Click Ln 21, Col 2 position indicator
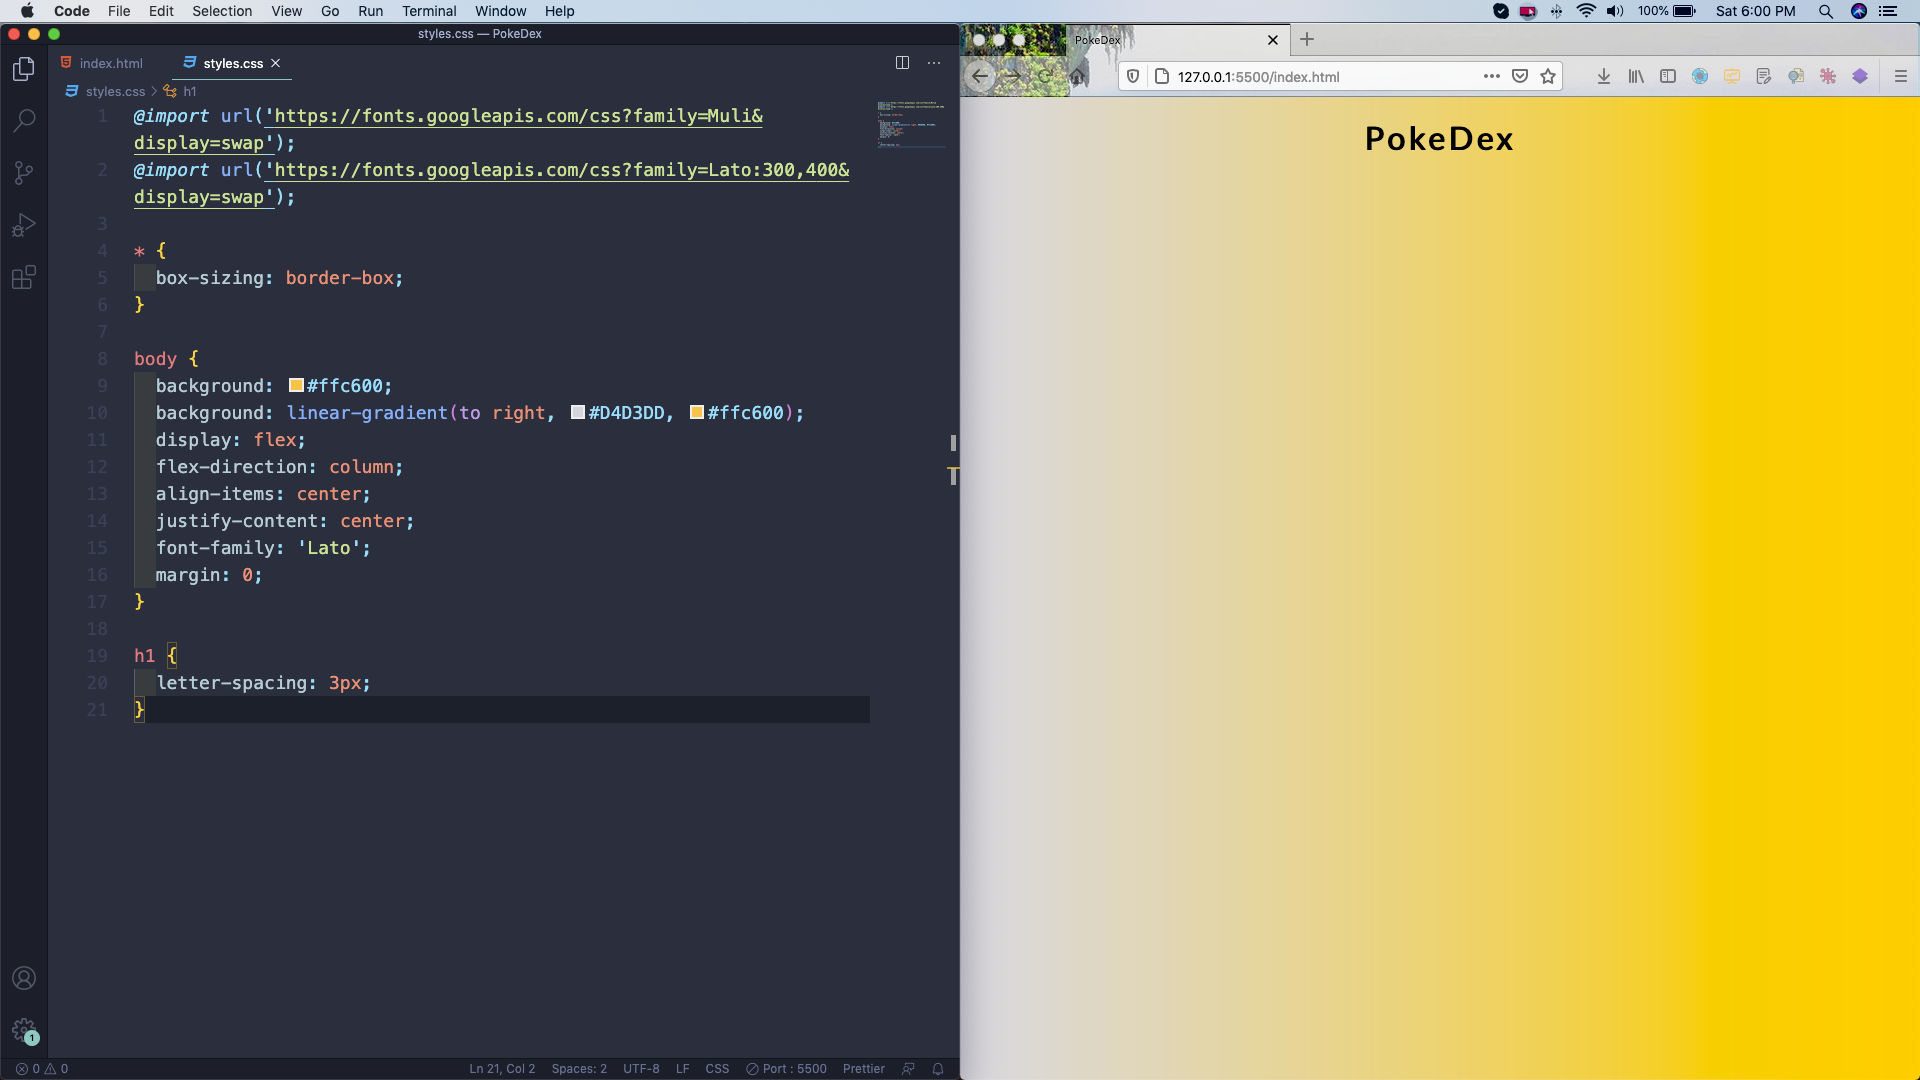Viewport: 1920px width, 1080px height. tap(502, 1068)
